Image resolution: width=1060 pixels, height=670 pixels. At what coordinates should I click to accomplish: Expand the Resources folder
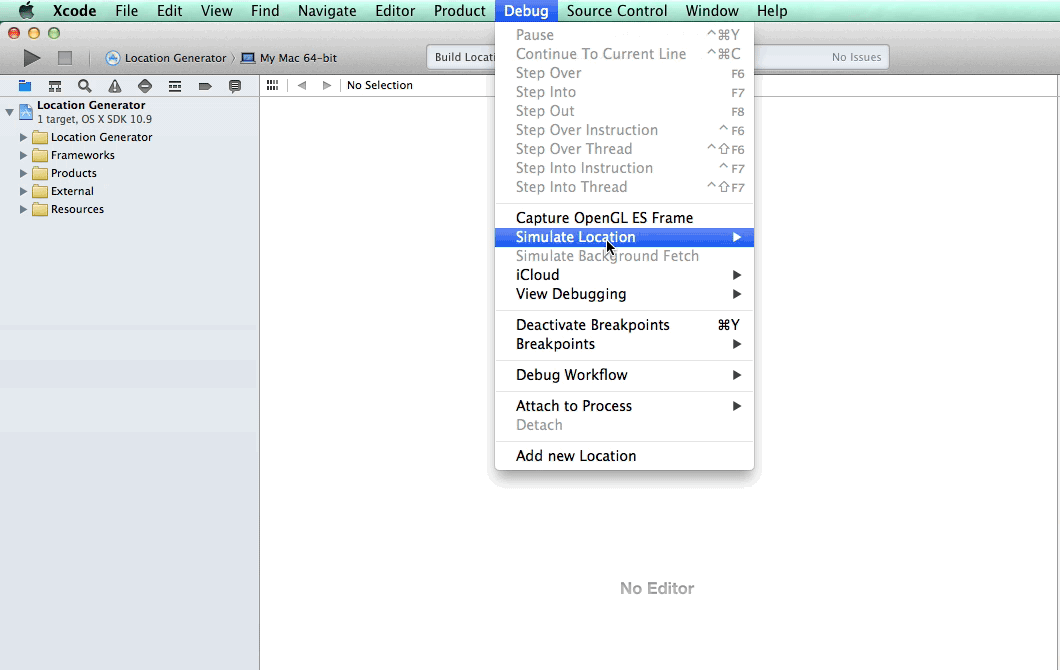pyautogui.click(x=23, y=210)
